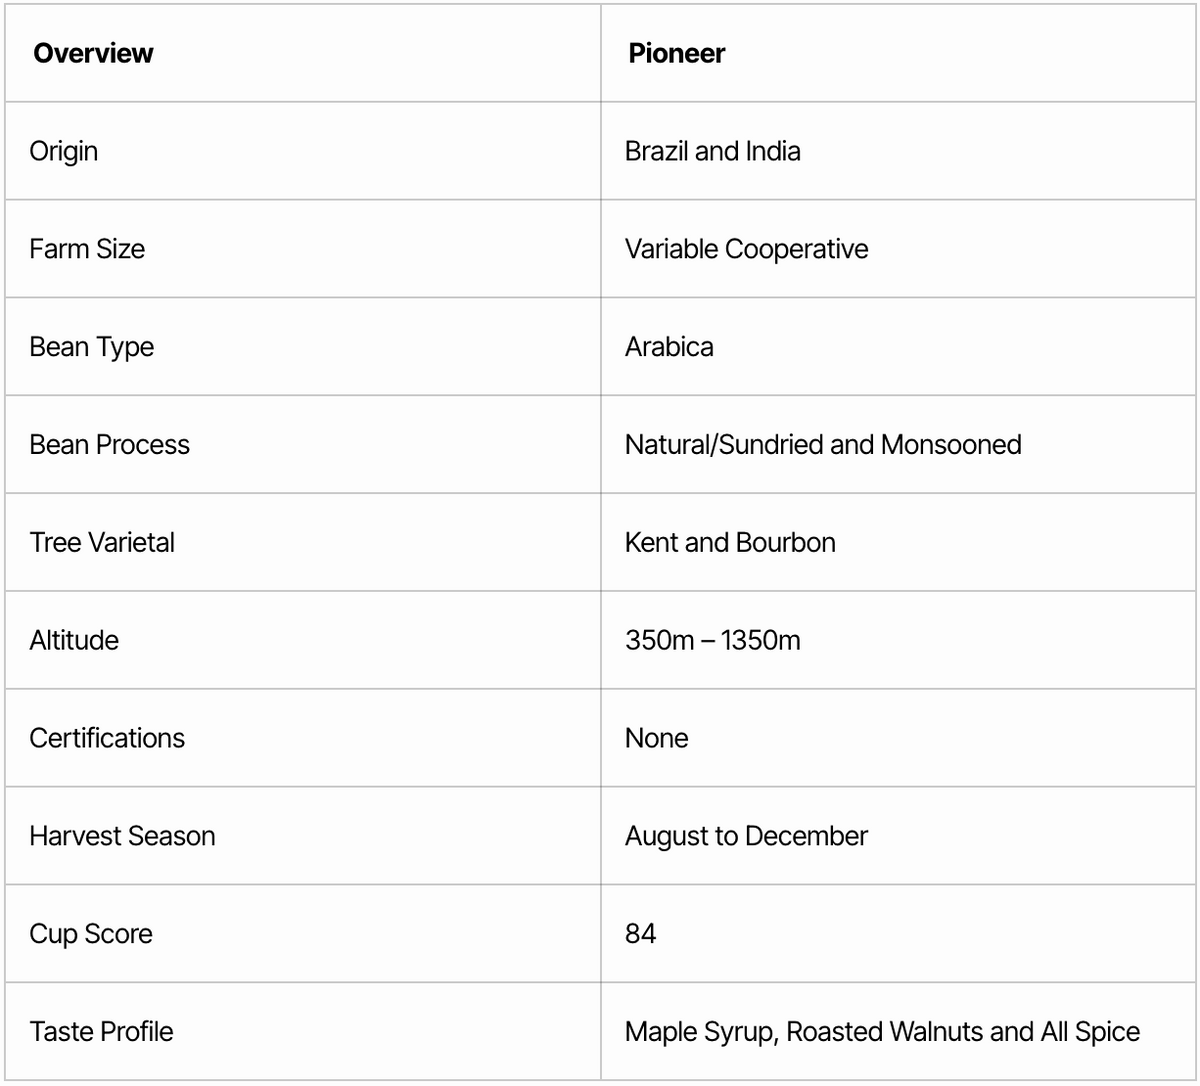Select the Bean Type label

tap(92, 347)
